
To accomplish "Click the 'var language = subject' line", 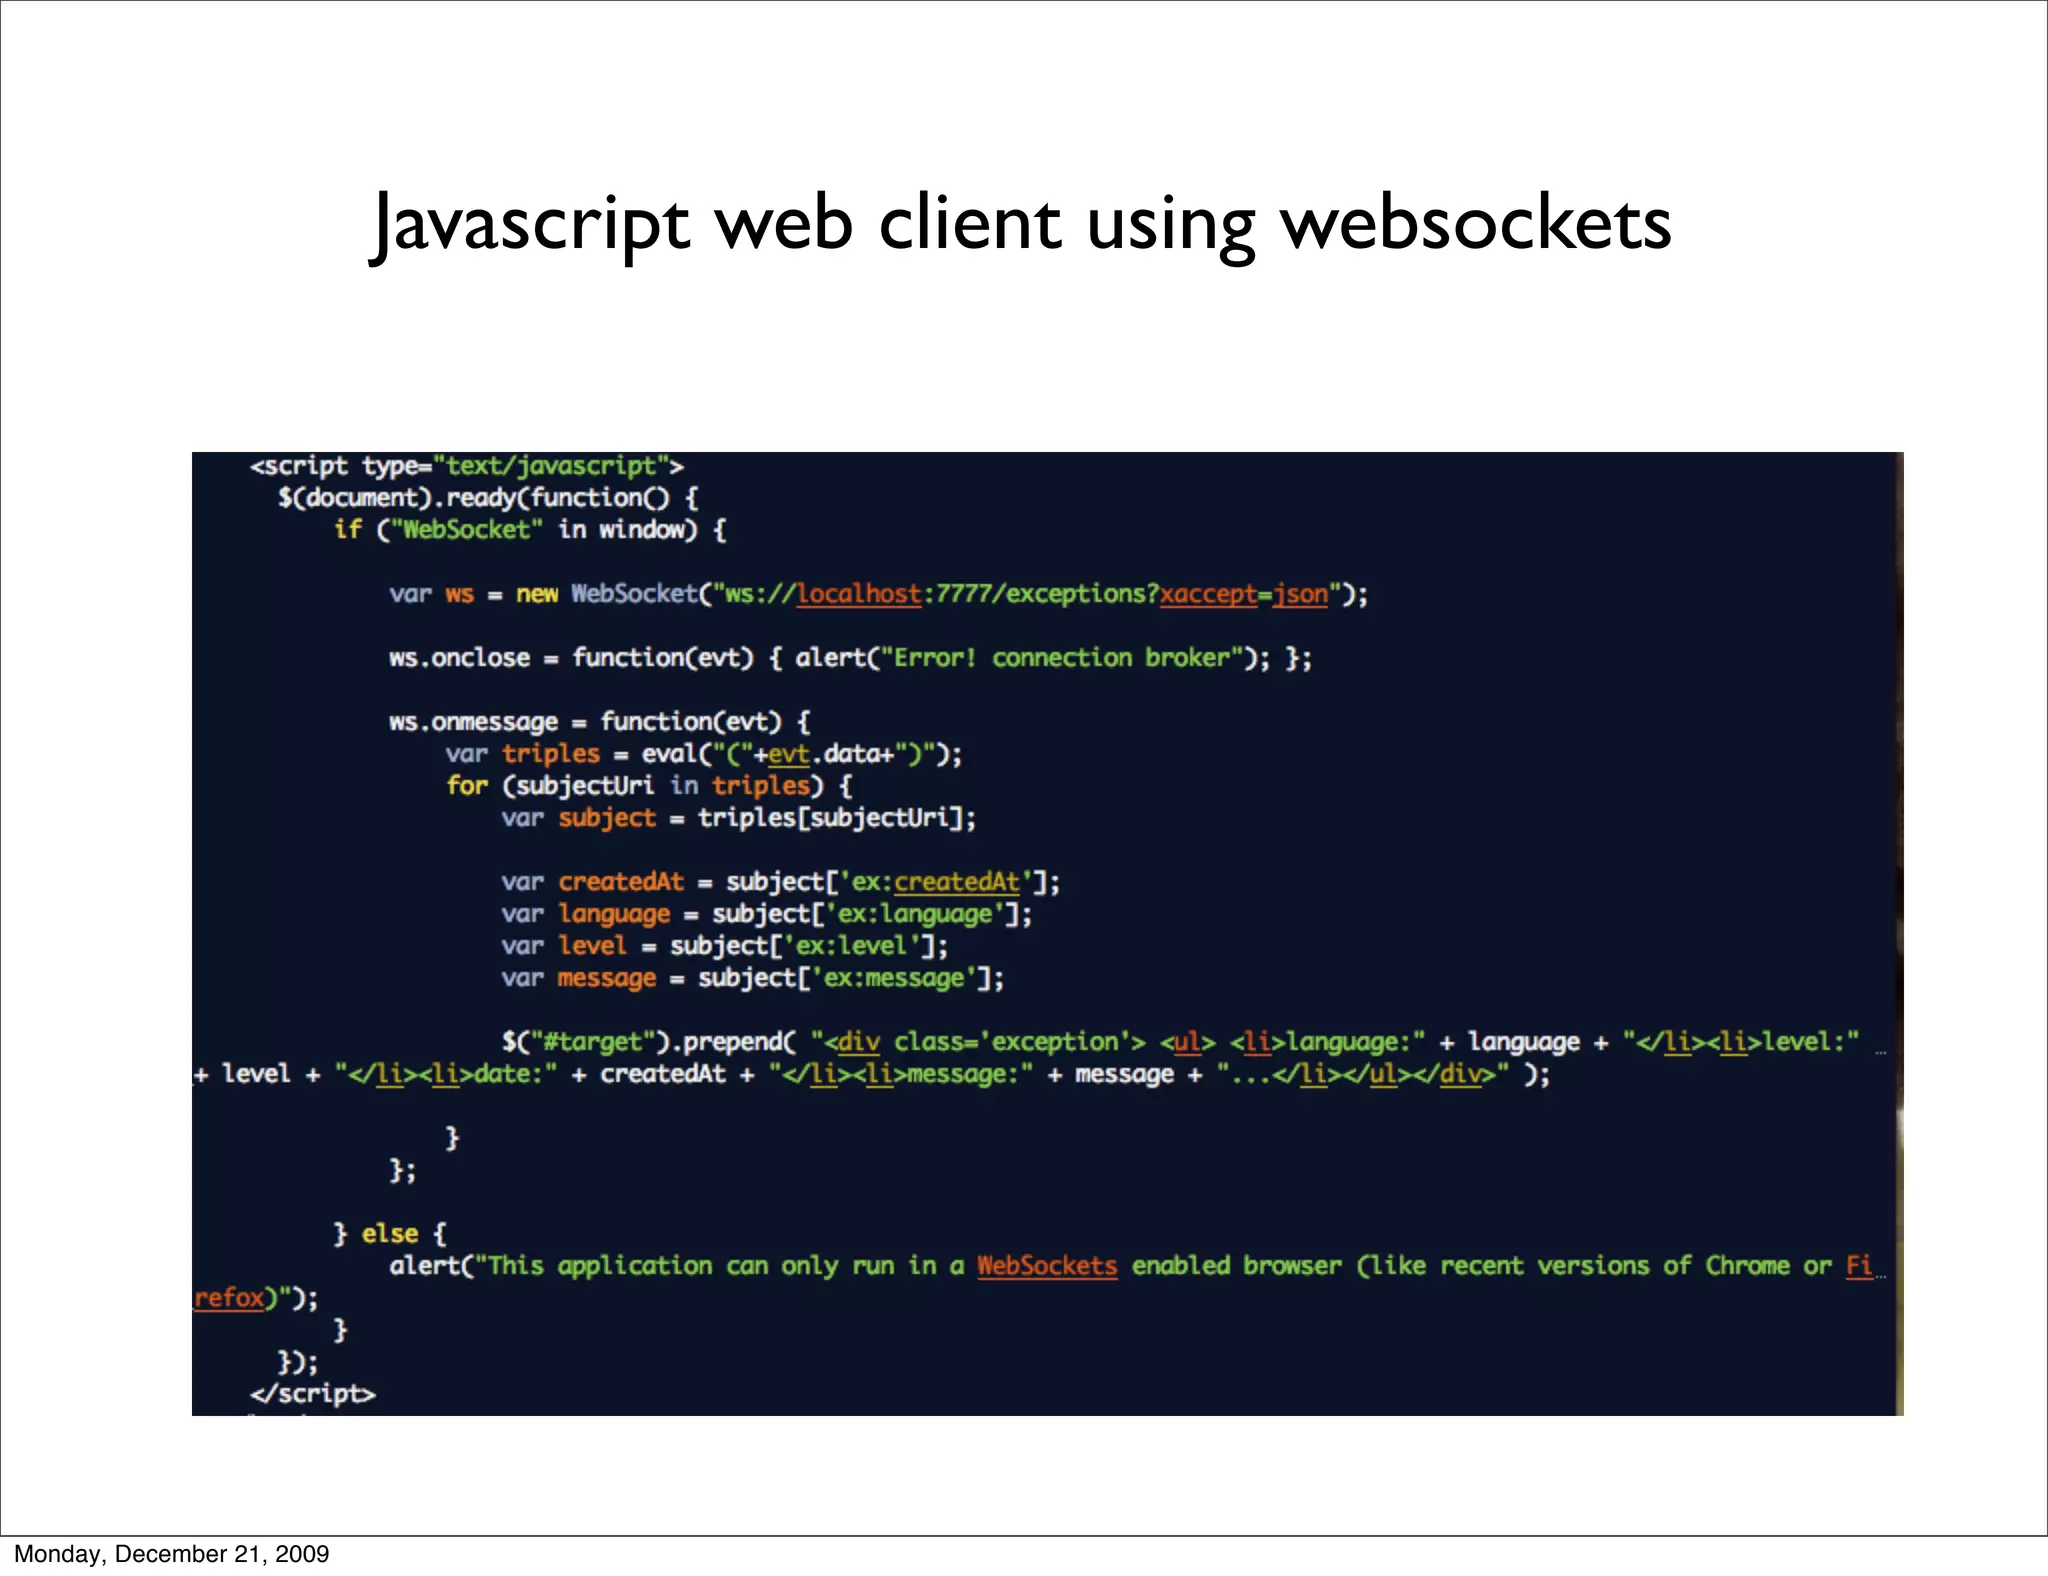I will [766, 914].
